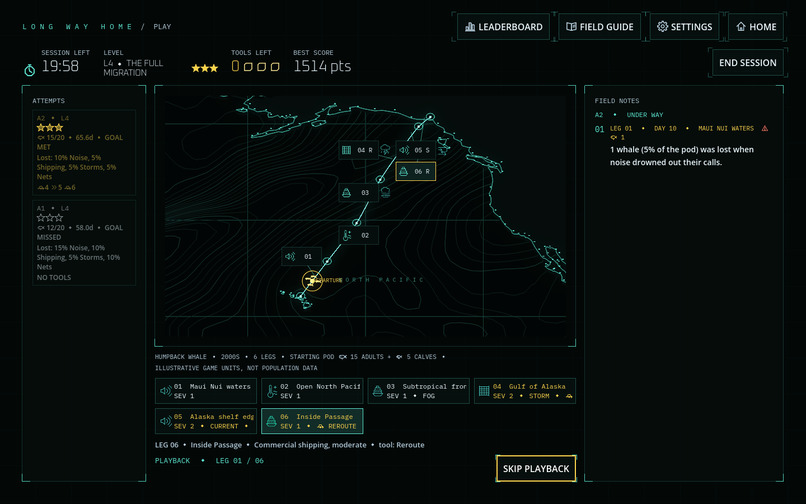Click the leftmost Tools Left slot
Viewport: 806px width, 504px height.
235,66
